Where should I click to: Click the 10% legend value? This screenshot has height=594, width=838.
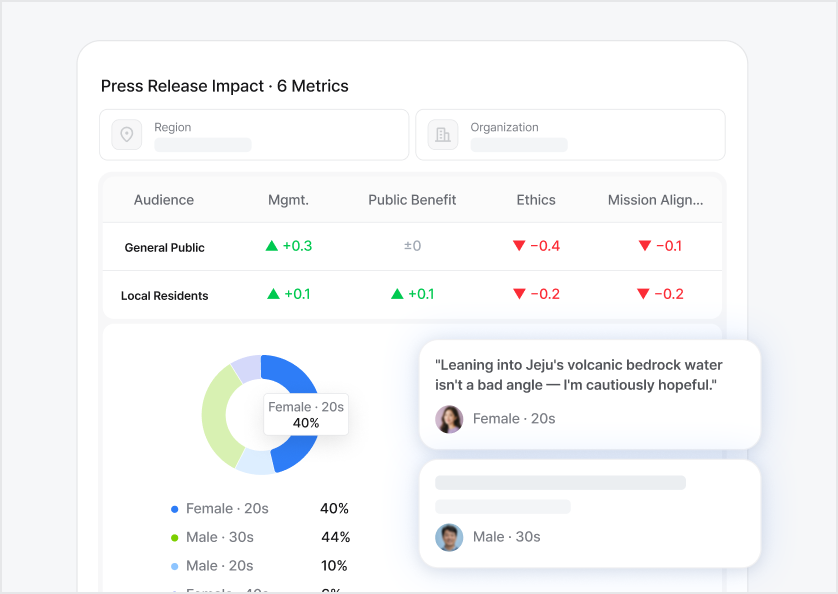[x=334, y=566]
